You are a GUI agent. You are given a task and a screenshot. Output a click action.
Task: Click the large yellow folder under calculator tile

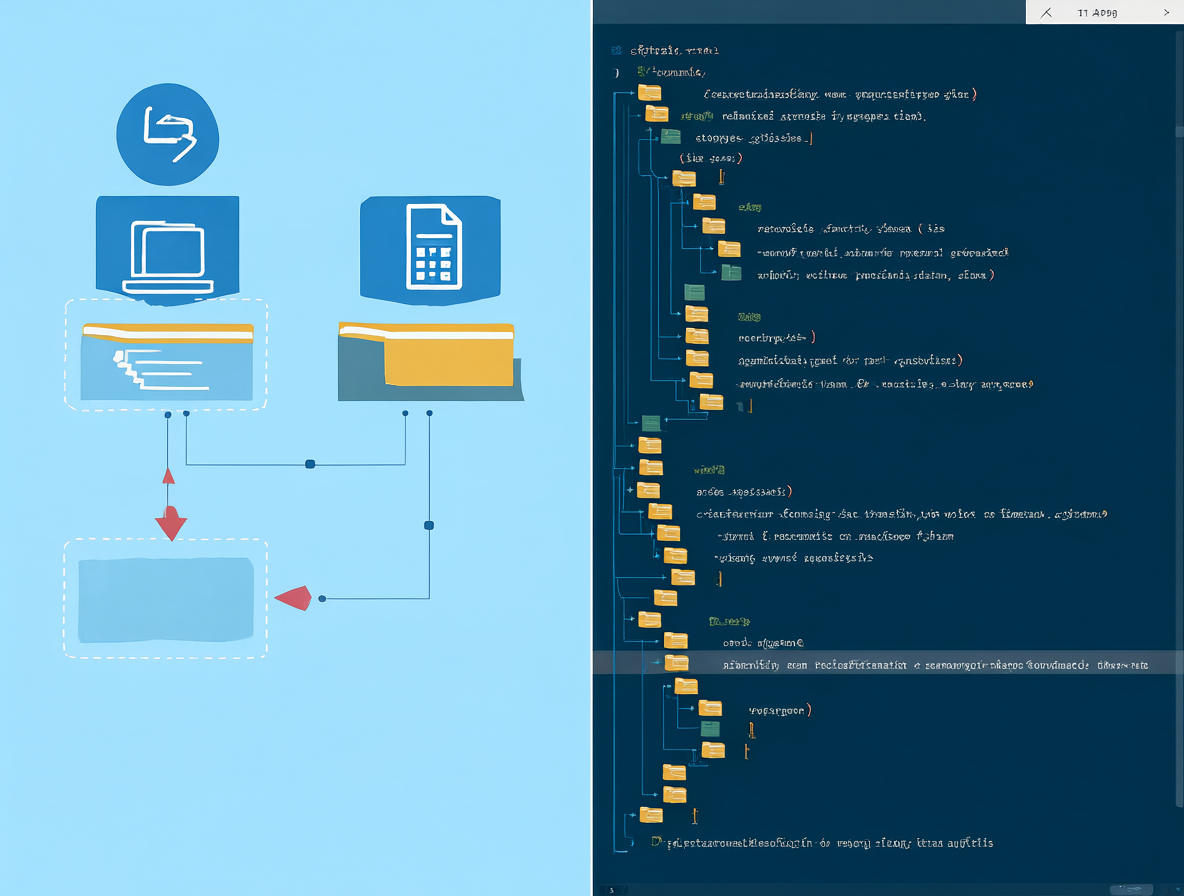[430, 362]
